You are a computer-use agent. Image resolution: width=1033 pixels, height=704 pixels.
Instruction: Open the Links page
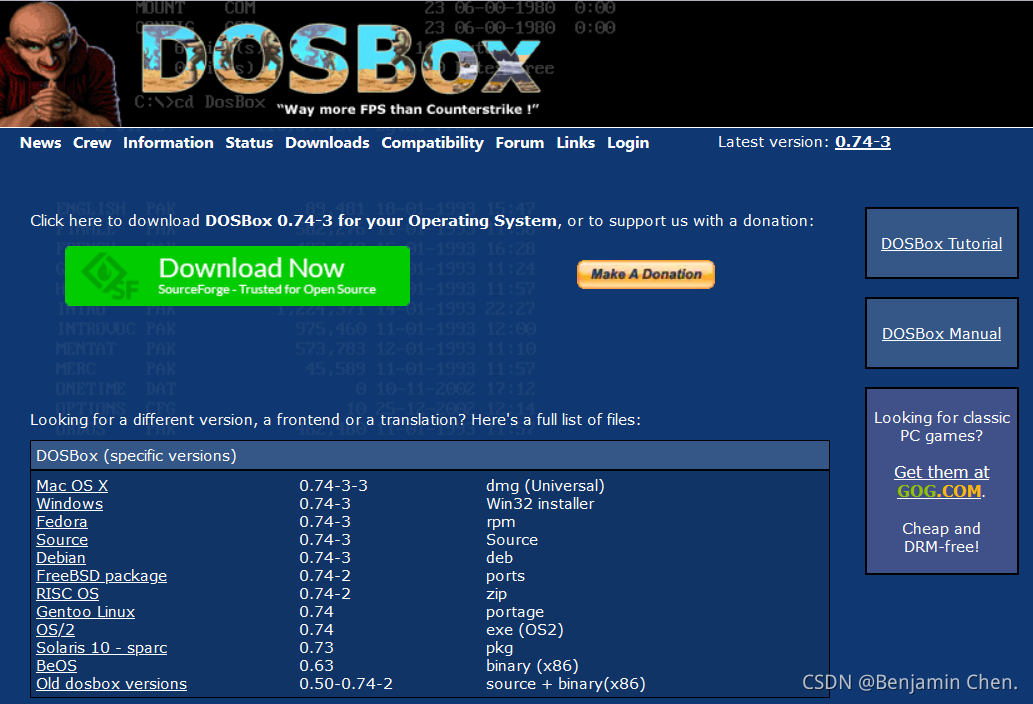tap(576, 143)
